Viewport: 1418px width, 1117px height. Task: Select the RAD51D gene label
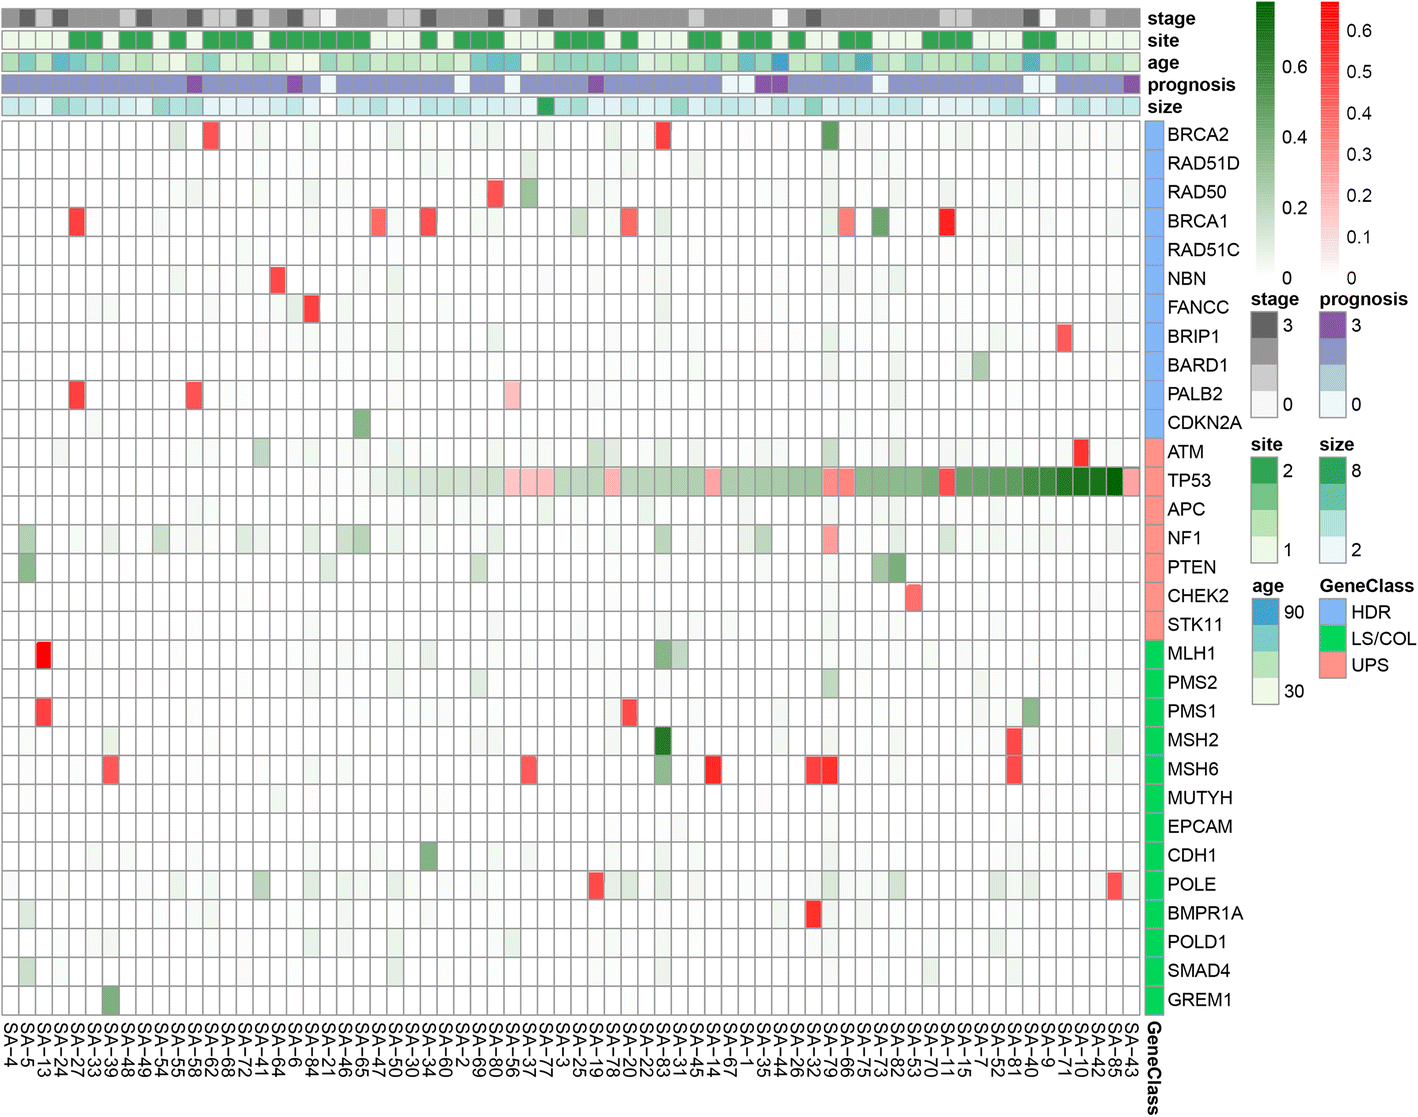[x=1203, y=163]
